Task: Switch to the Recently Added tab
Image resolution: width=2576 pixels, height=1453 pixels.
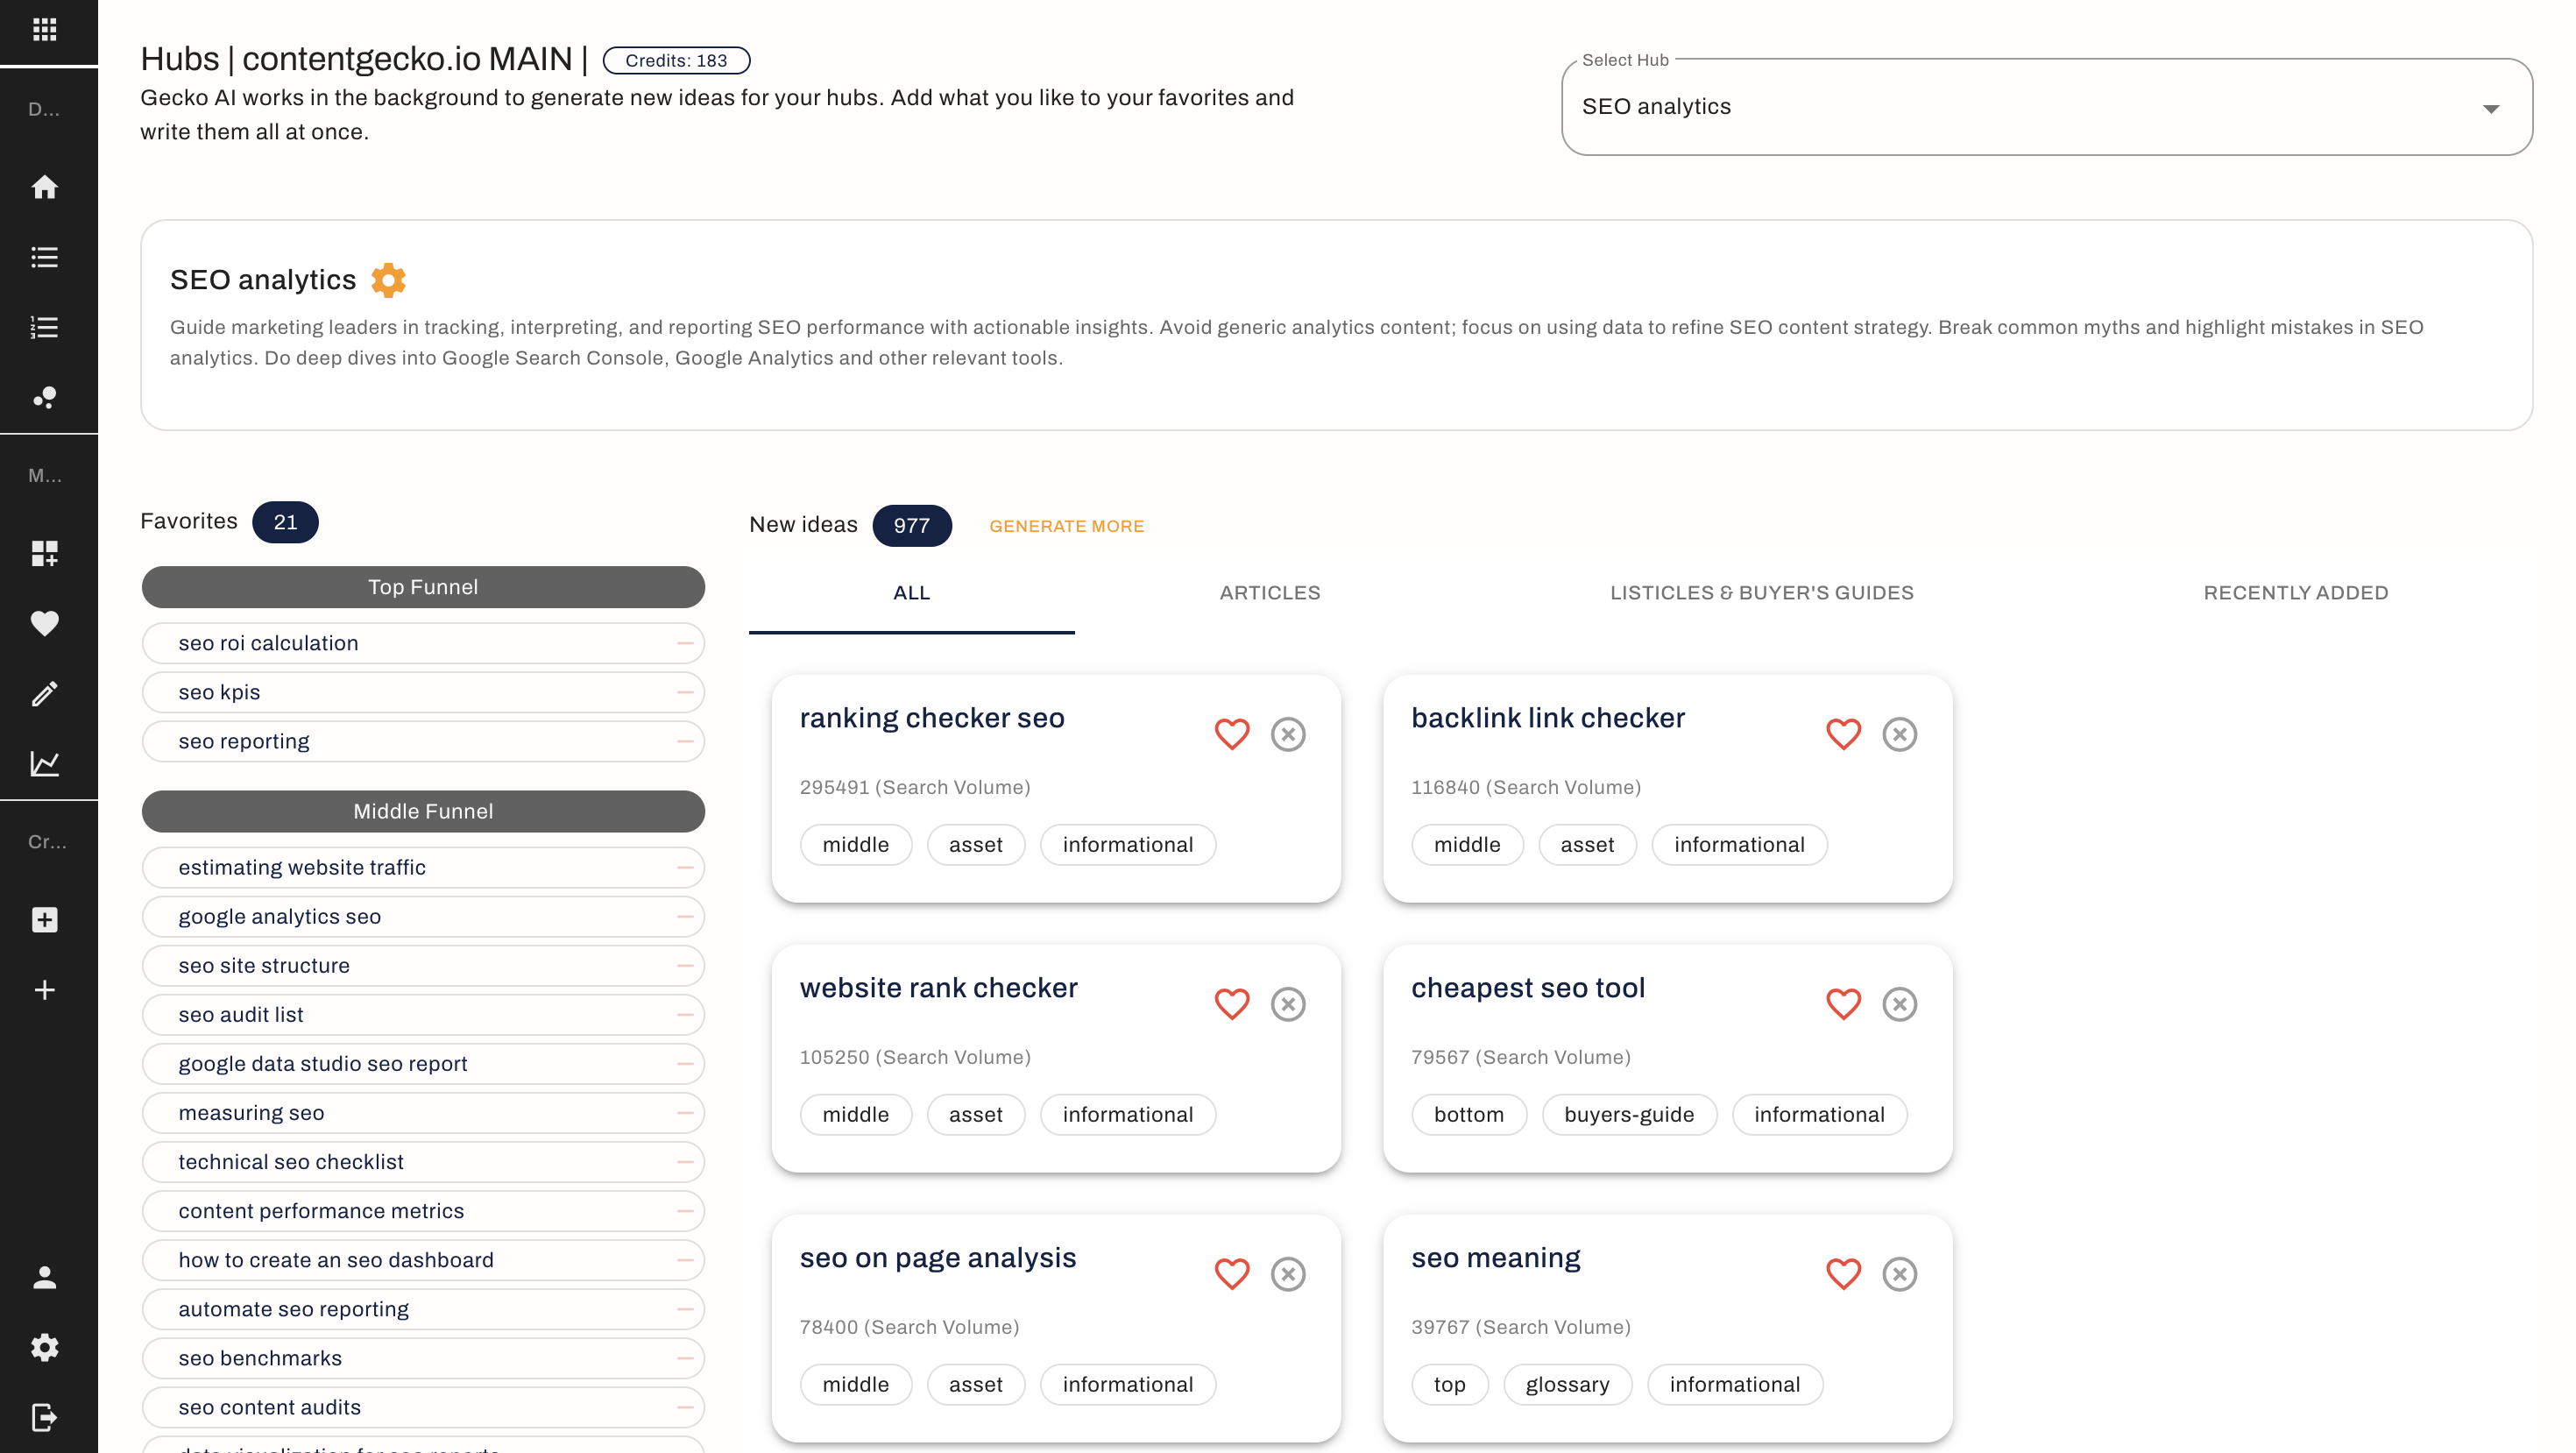Action: tap(2295, 593)
